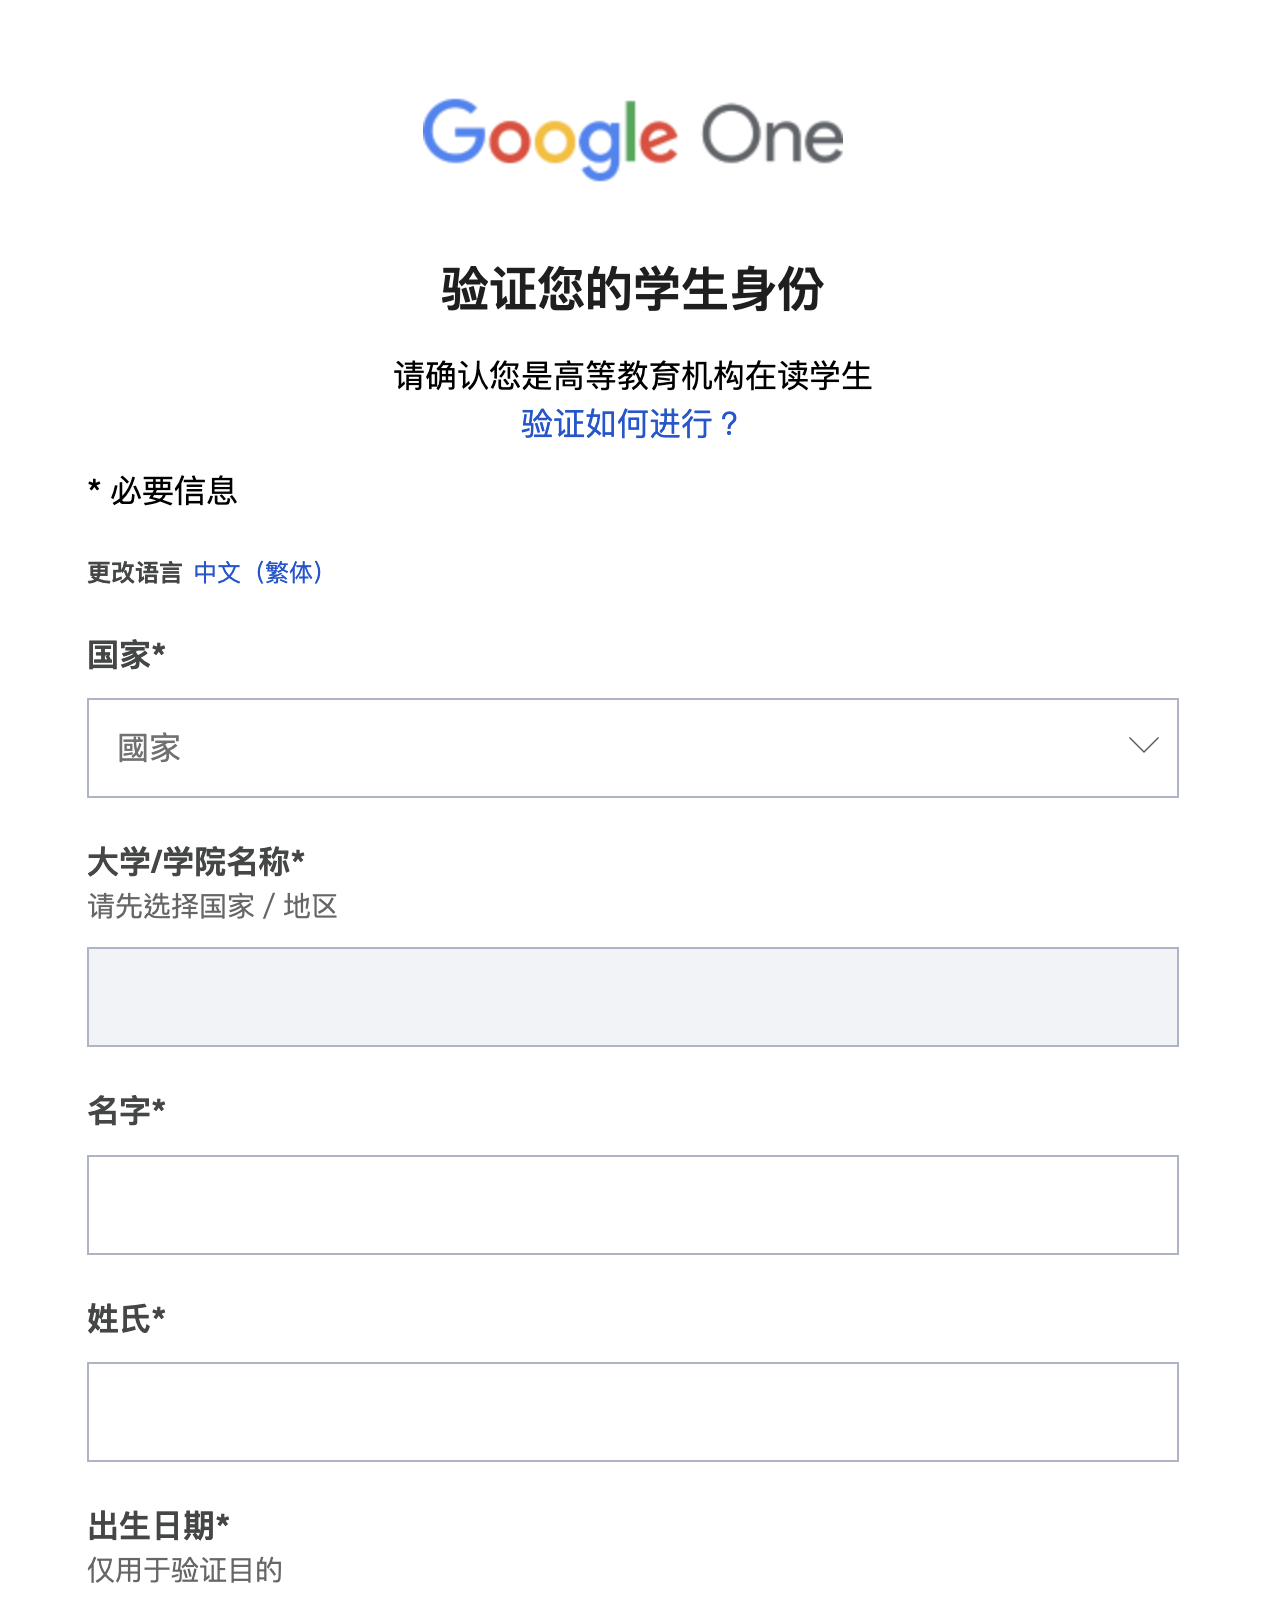Click the 大学/学院名称 input box

click(632, 997)
